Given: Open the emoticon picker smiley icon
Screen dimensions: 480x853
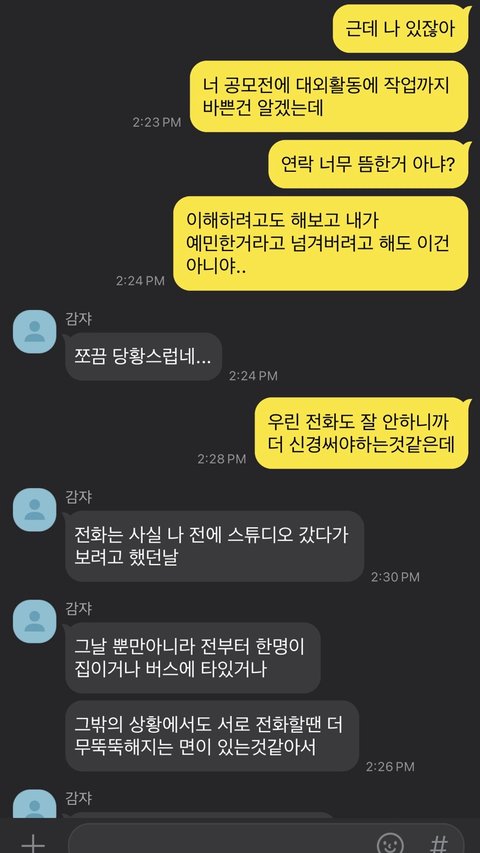Looking at the screenshot, I should tap(390, 843).
